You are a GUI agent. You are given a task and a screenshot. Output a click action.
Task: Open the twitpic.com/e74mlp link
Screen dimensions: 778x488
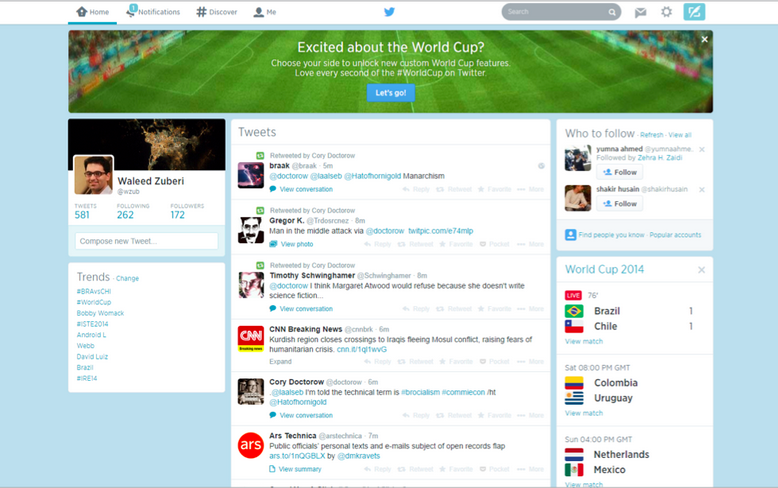(x=441, y=231)
